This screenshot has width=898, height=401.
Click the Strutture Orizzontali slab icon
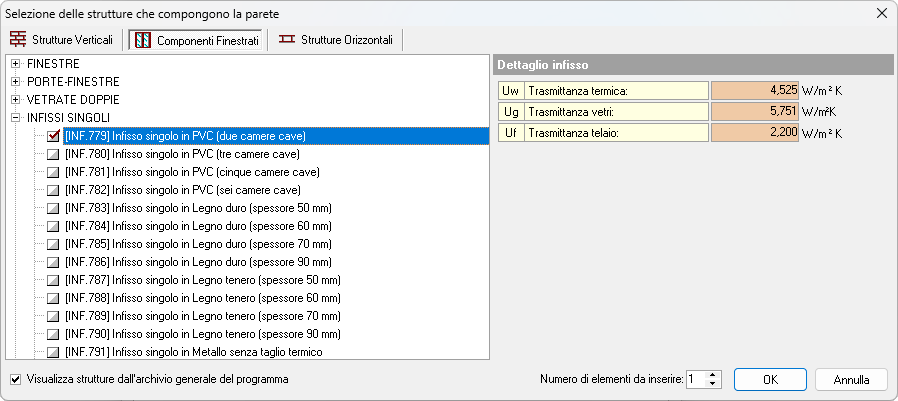(x=288, y=40)
